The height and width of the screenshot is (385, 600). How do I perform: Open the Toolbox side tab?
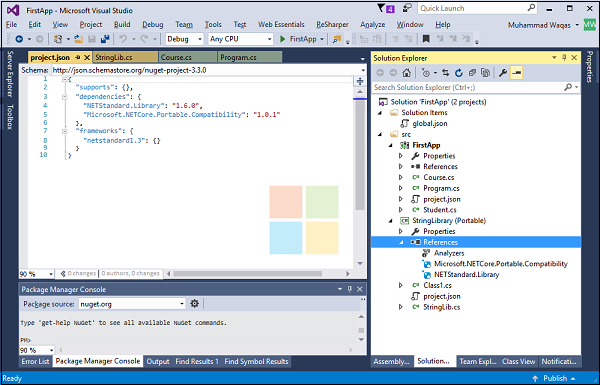(10, 116)
